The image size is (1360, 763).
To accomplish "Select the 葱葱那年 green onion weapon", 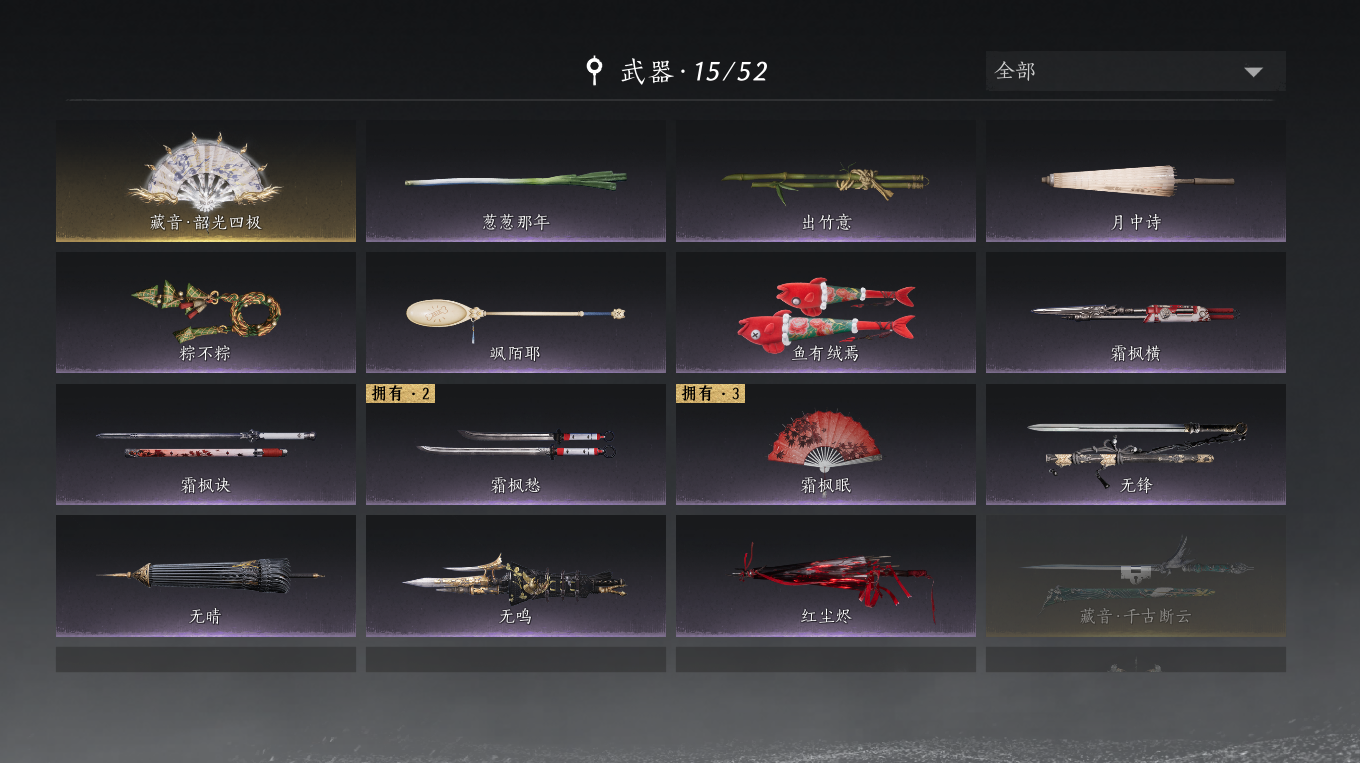I will pos(516,181).
